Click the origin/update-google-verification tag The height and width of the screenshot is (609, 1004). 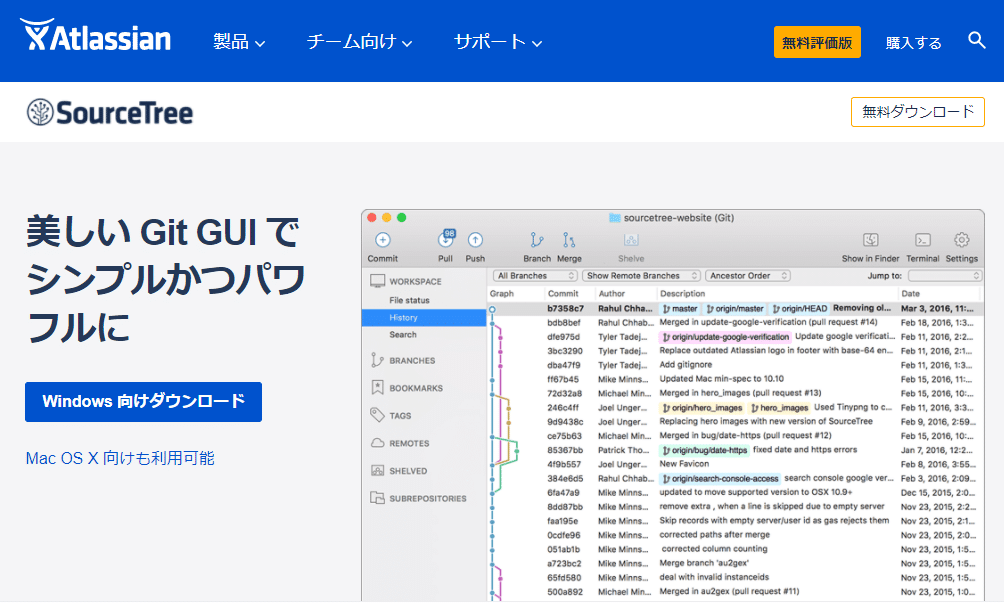725,337
